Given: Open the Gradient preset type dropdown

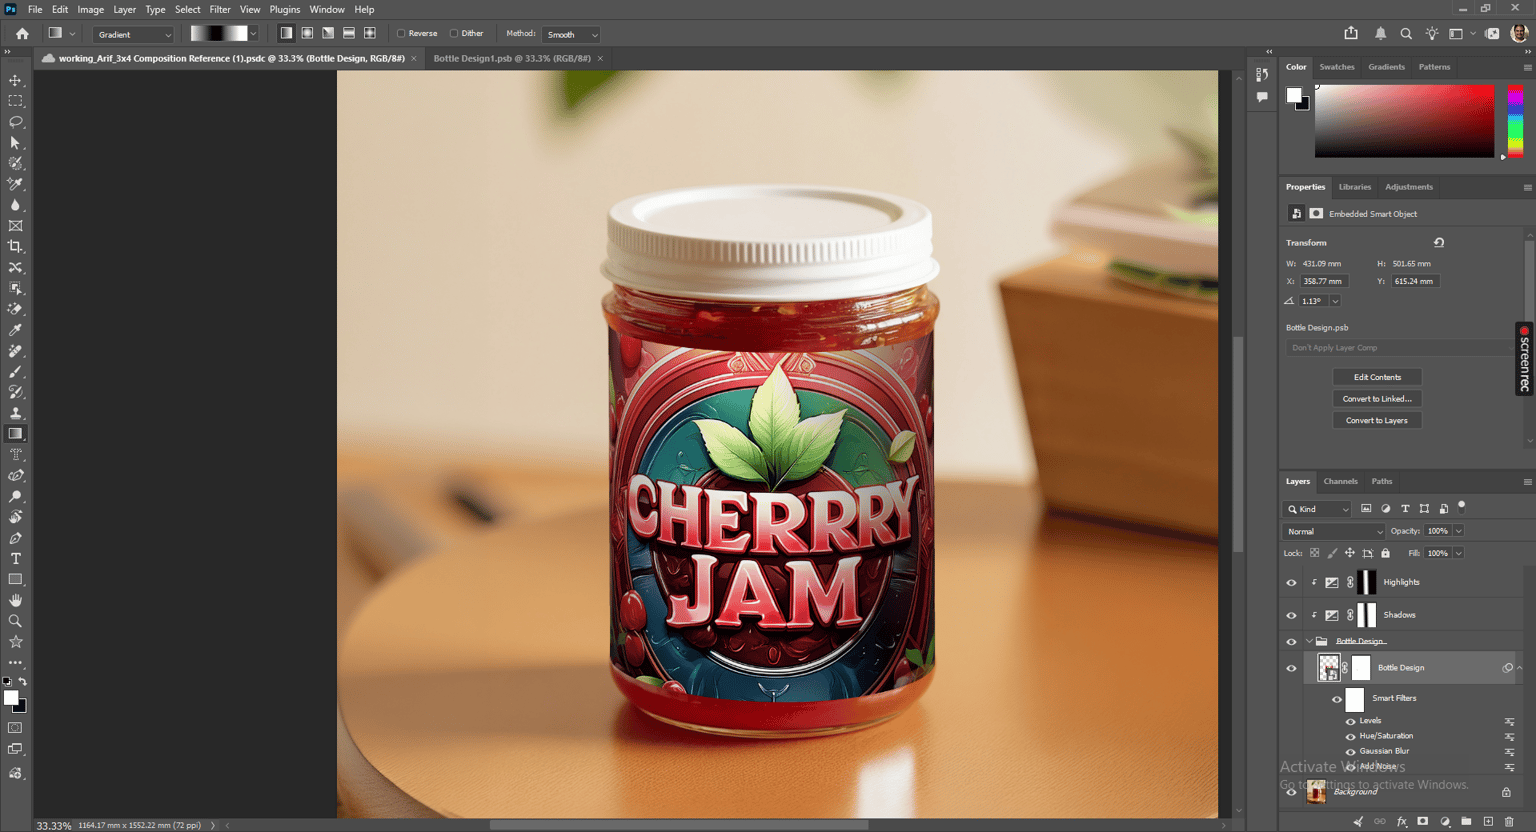Looking at the screenshot, I should [134, 34].
